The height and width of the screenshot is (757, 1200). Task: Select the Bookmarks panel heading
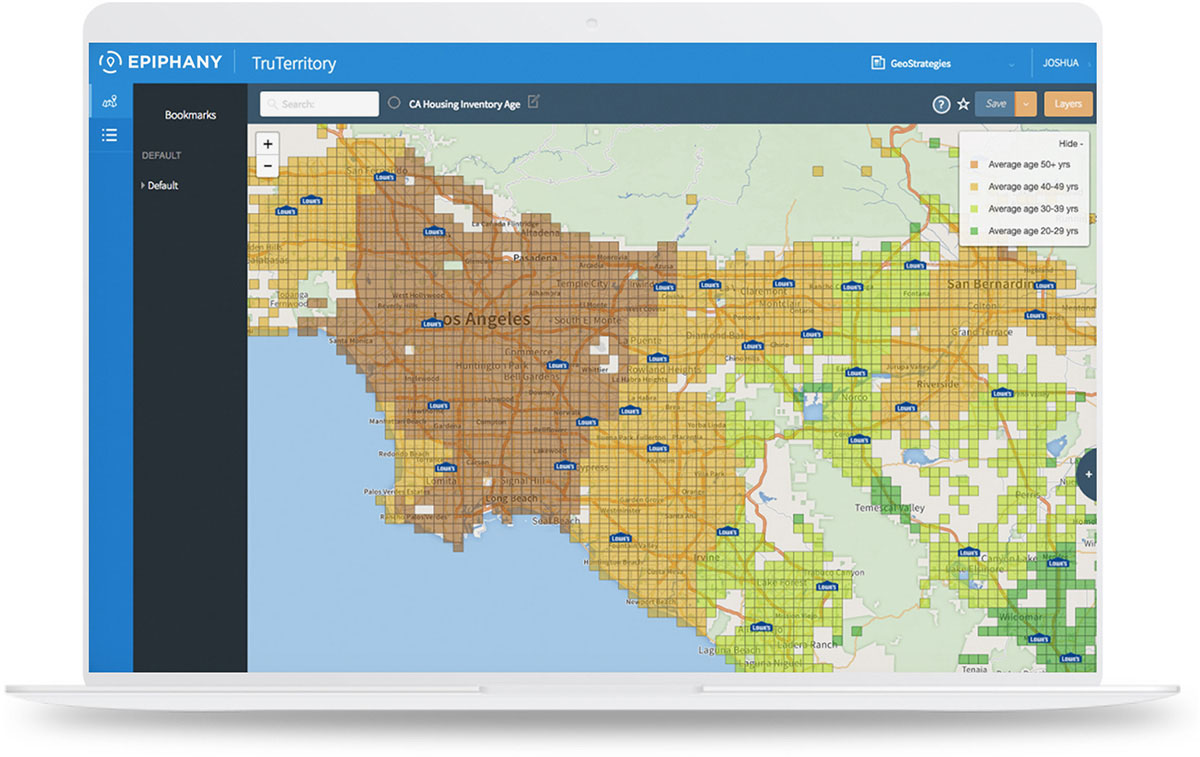[x=190, y=115]
